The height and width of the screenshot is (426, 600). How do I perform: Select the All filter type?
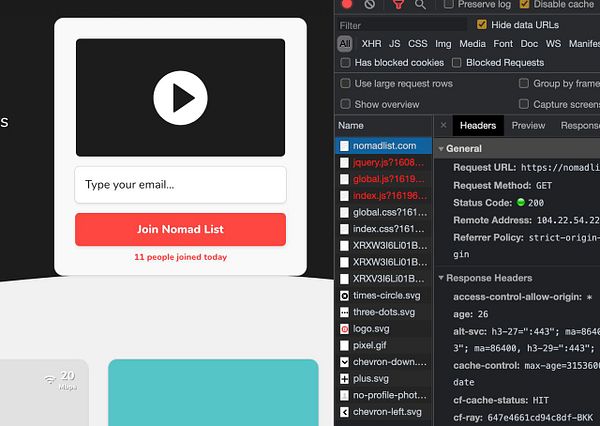pyautogui.click(x=345, y=44)
